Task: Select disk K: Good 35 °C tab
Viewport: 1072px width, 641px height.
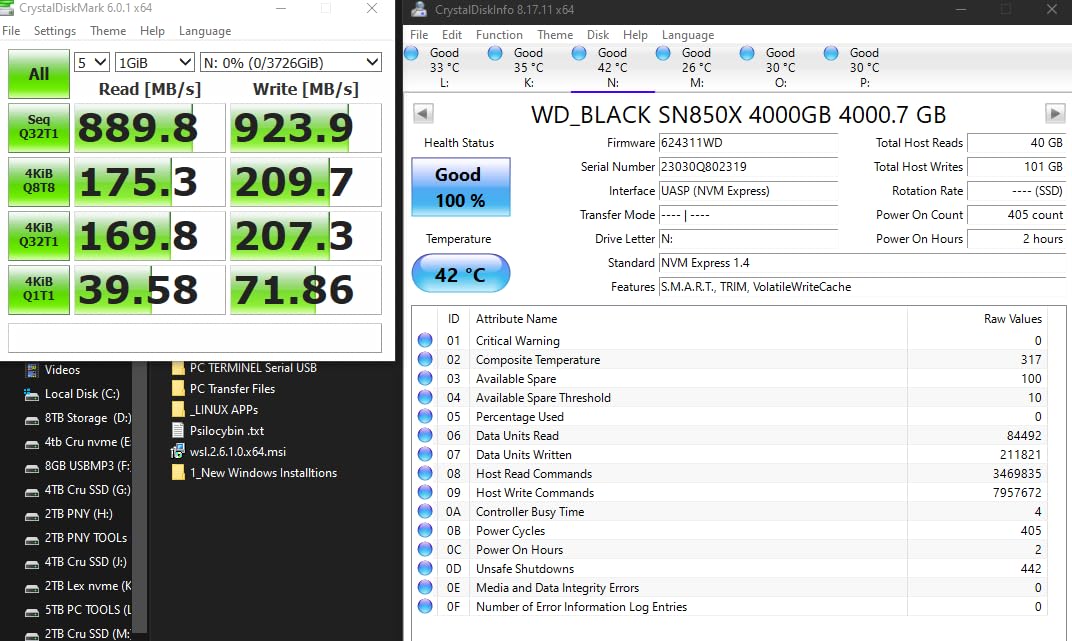Action: 528,68
